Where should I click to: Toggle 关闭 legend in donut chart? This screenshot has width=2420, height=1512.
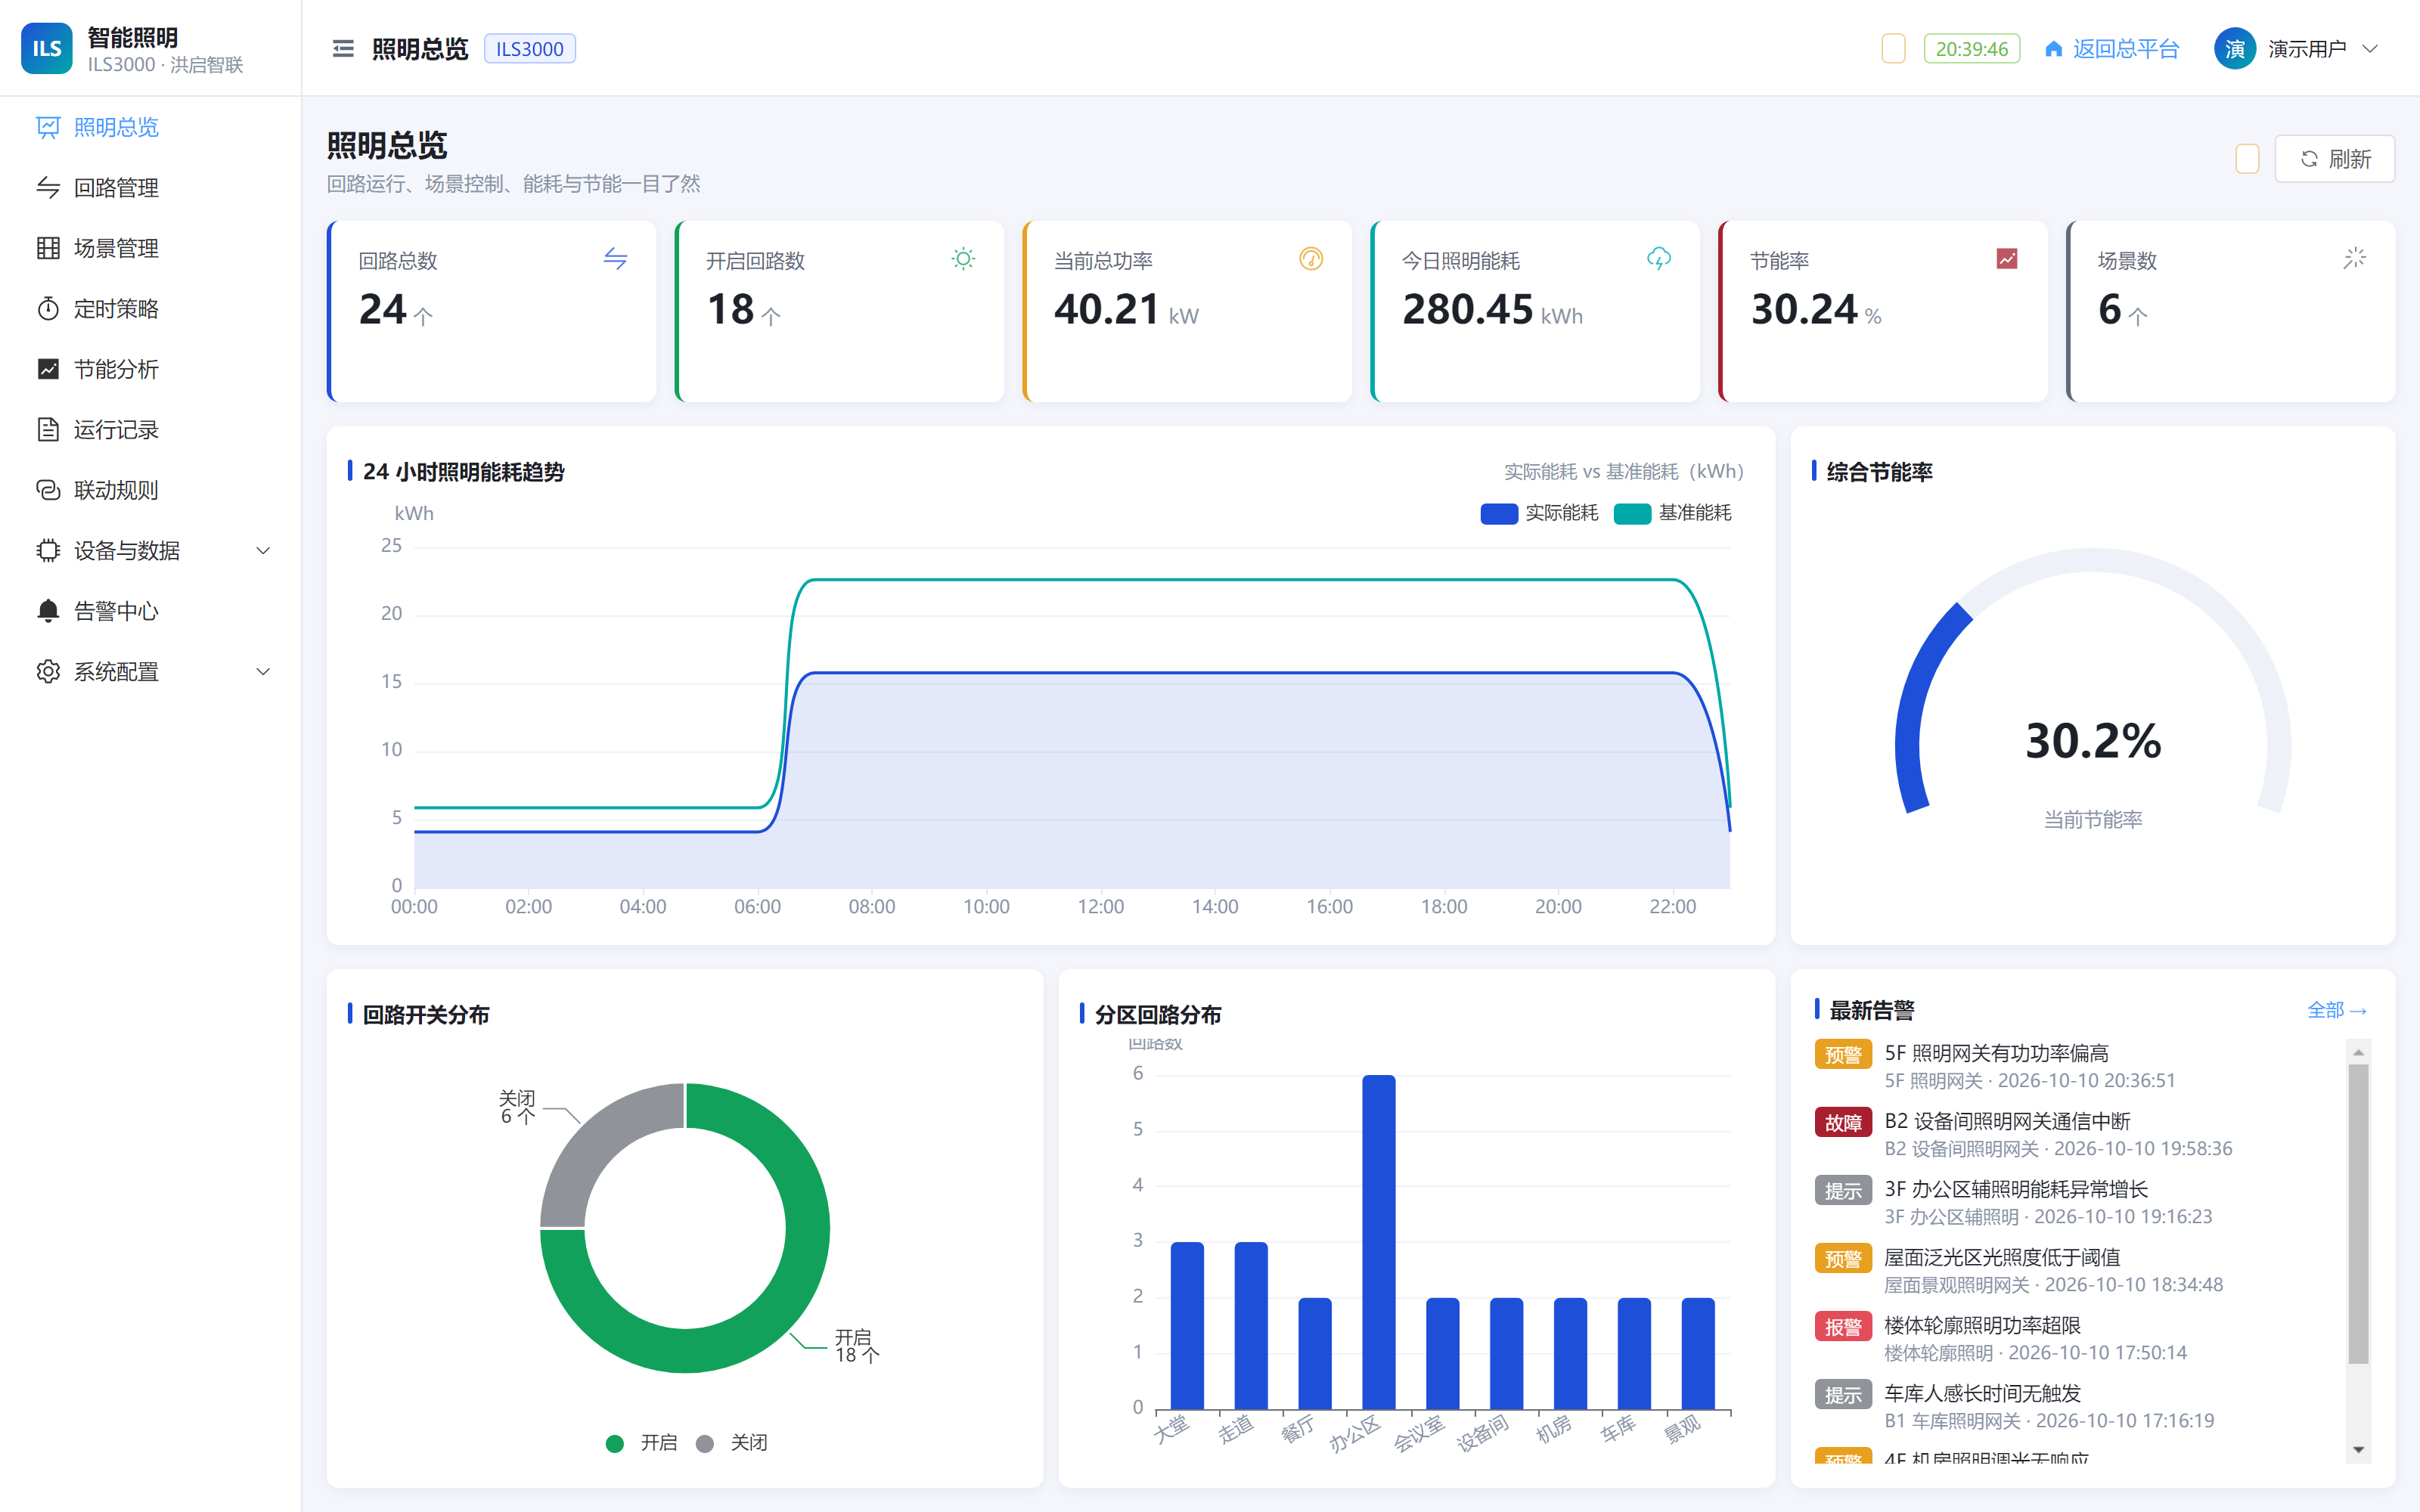[x=731, y=1443]
